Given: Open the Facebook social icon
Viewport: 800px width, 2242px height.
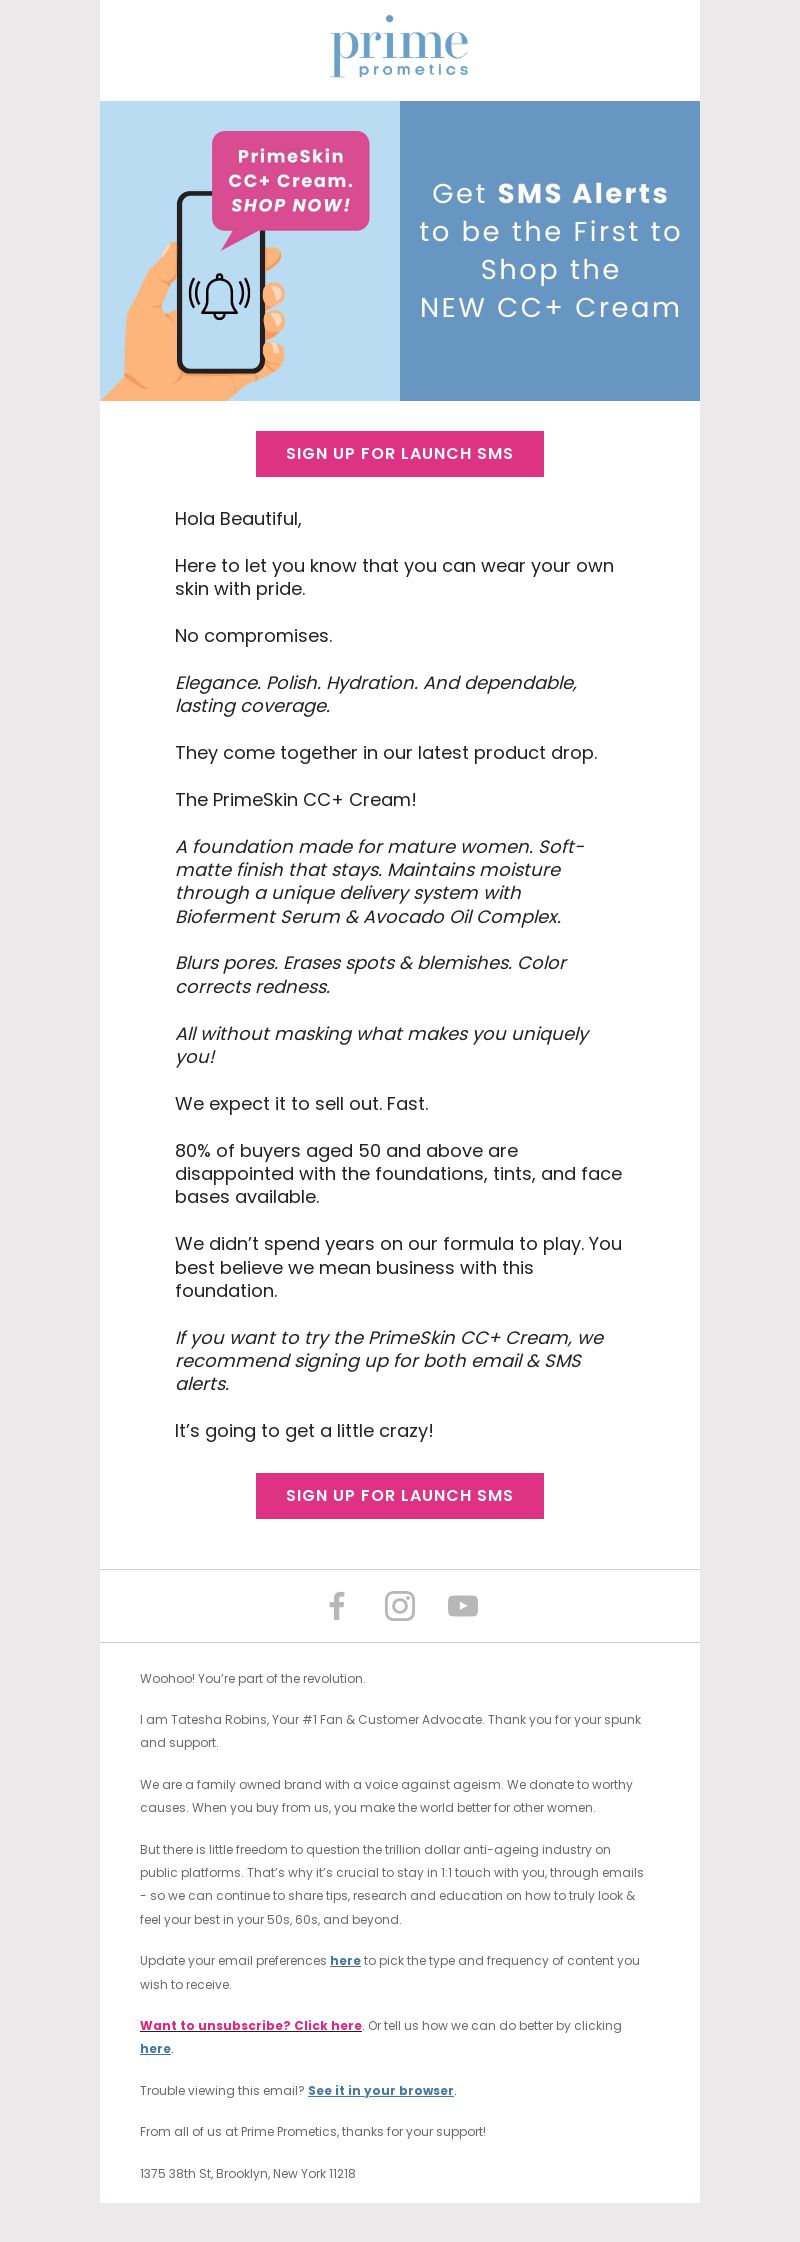Looking at the screenshot, I should pos(337,1606).
